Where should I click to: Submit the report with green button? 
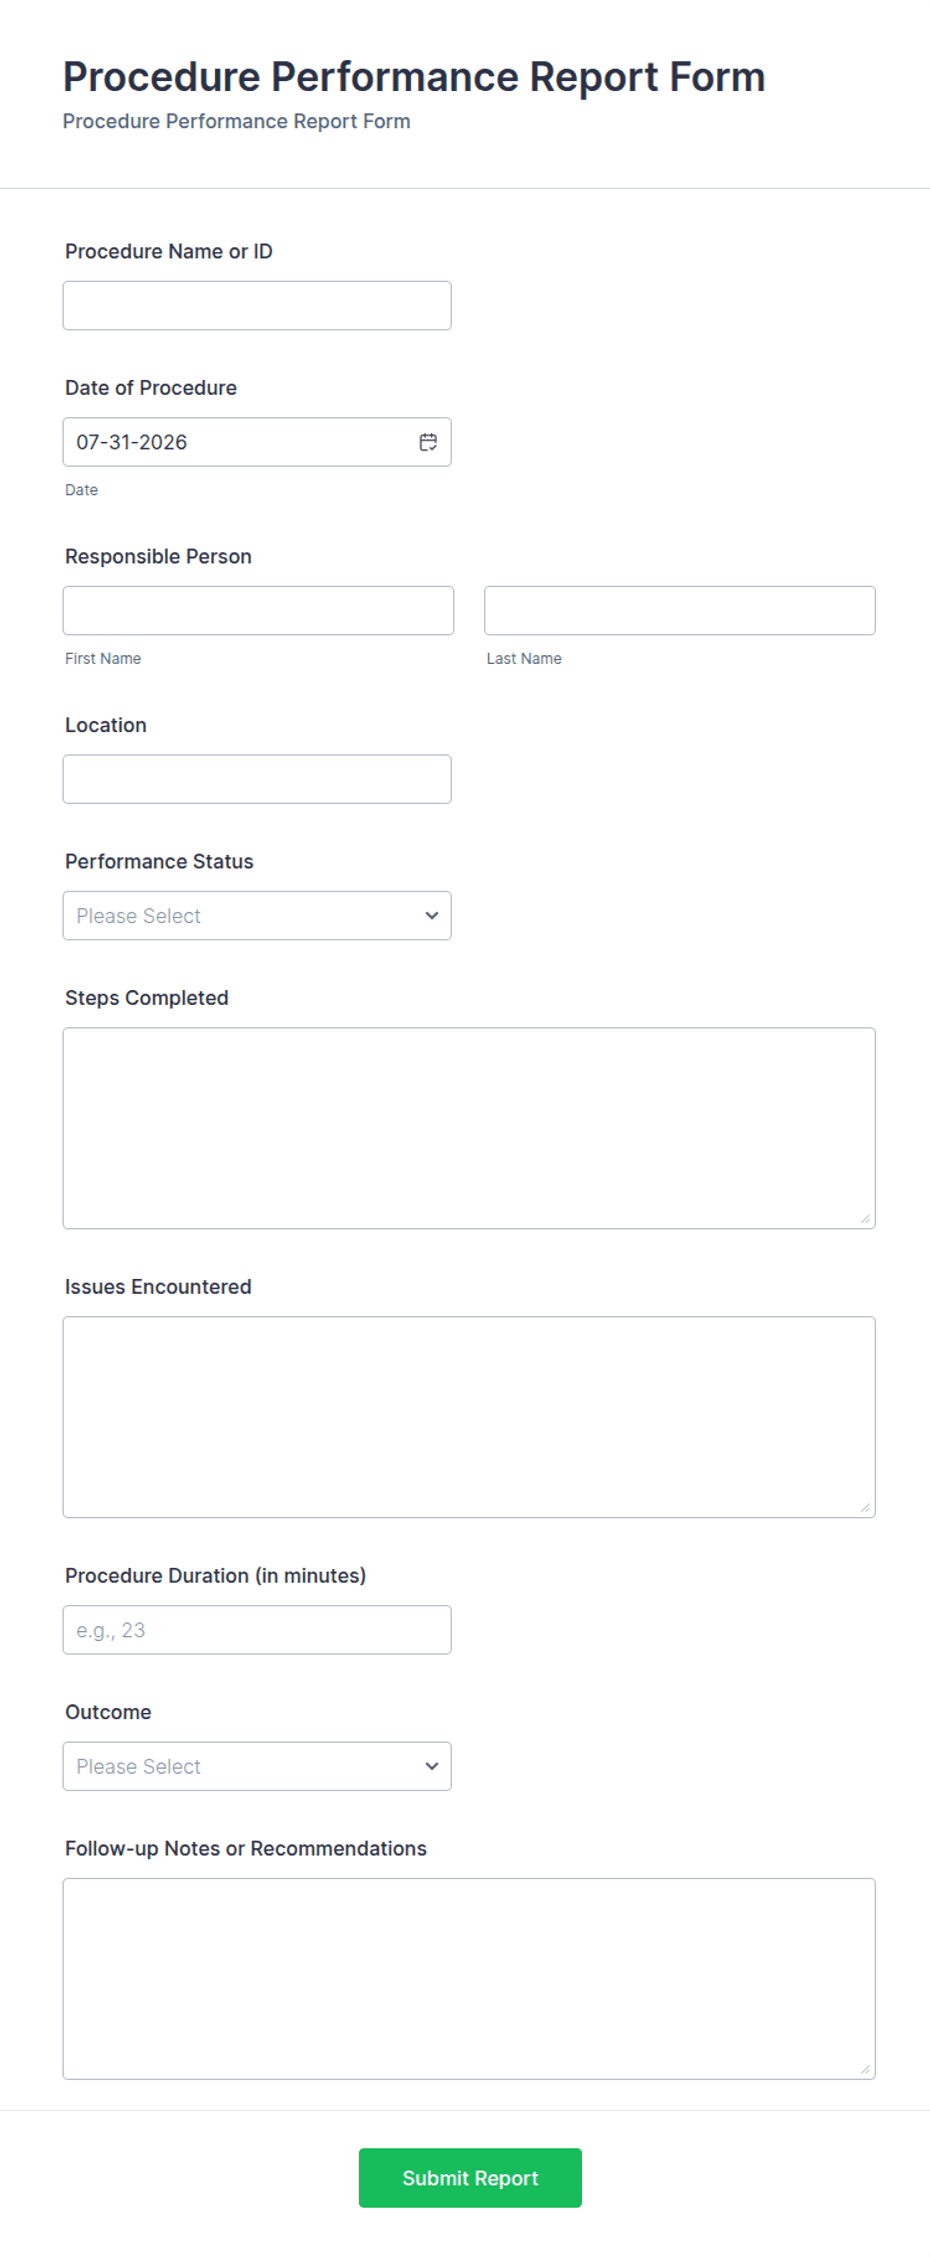[470, 2178]
